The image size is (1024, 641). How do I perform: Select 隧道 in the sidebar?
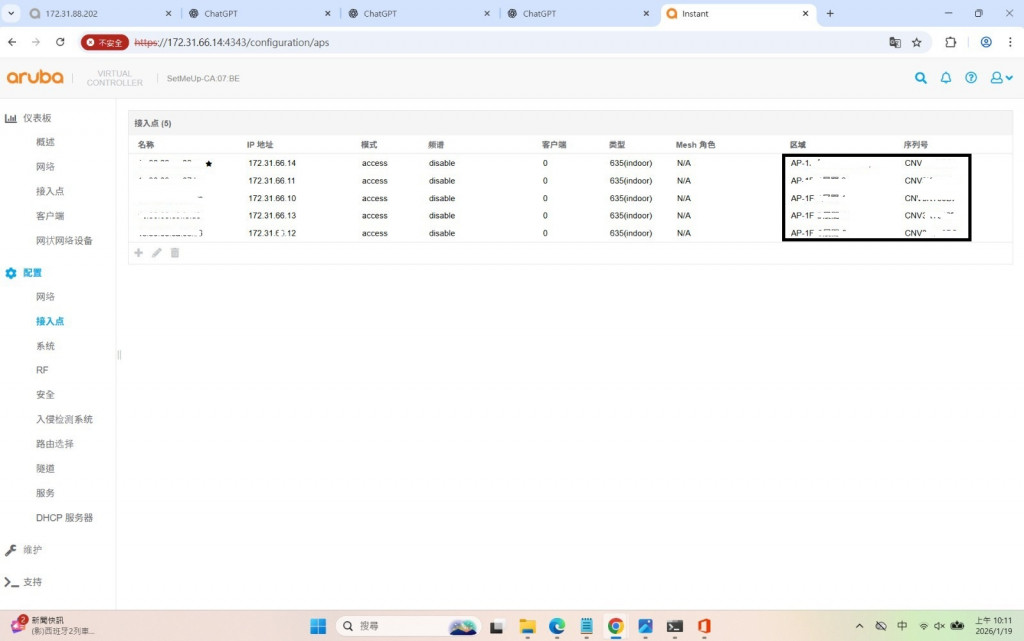point(45,468)
